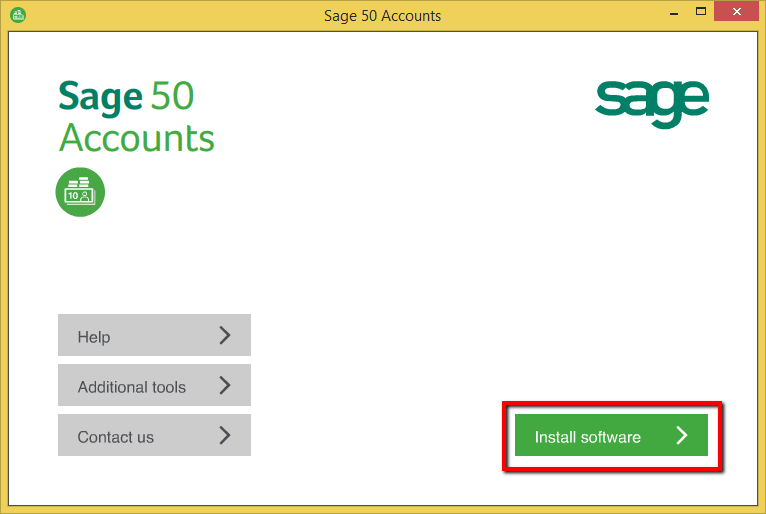
Task: Minimize the Sage 50 Accounts window
Action: tap(674, 12)
